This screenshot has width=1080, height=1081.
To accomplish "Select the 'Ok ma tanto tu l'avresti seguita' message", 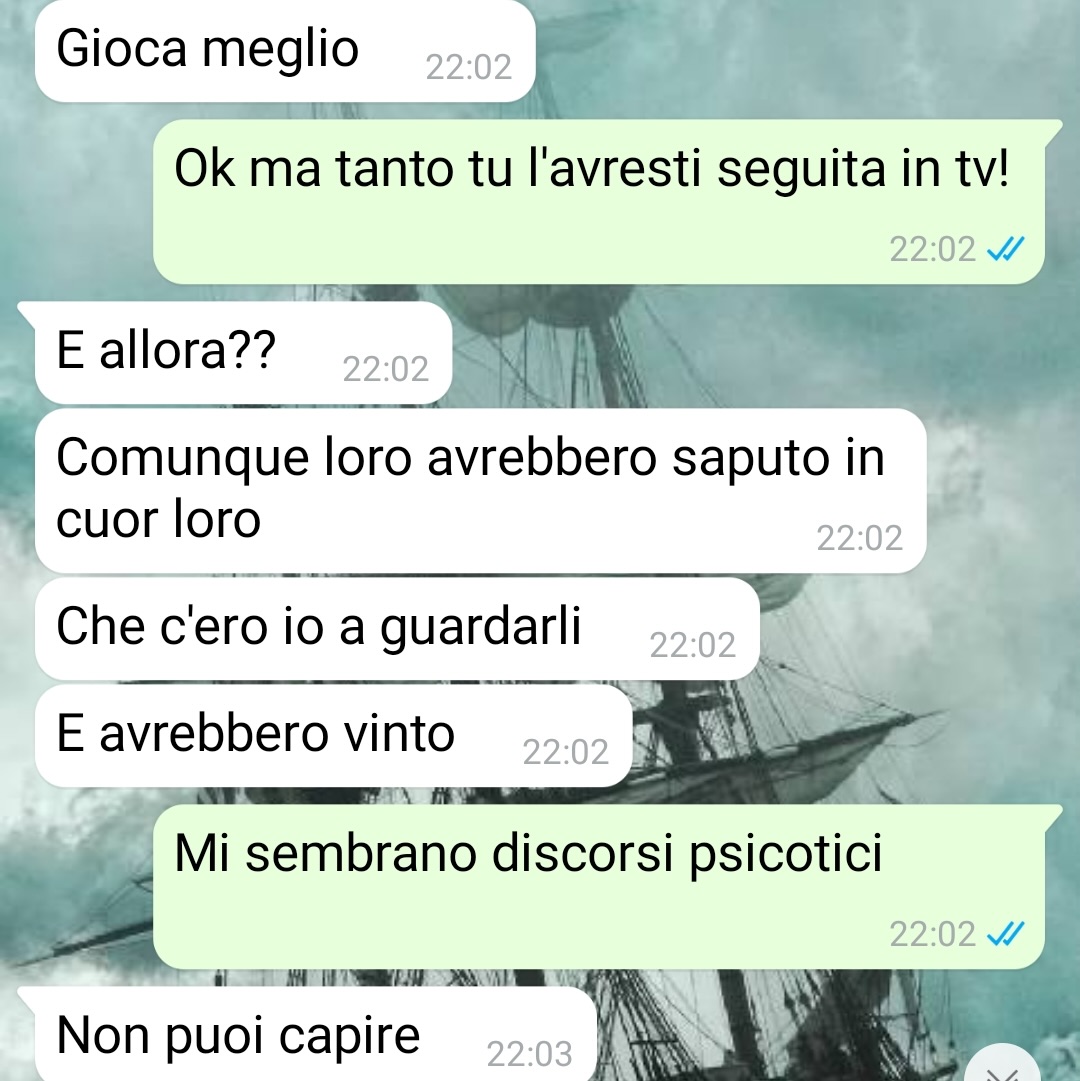I will click(599, 201).
